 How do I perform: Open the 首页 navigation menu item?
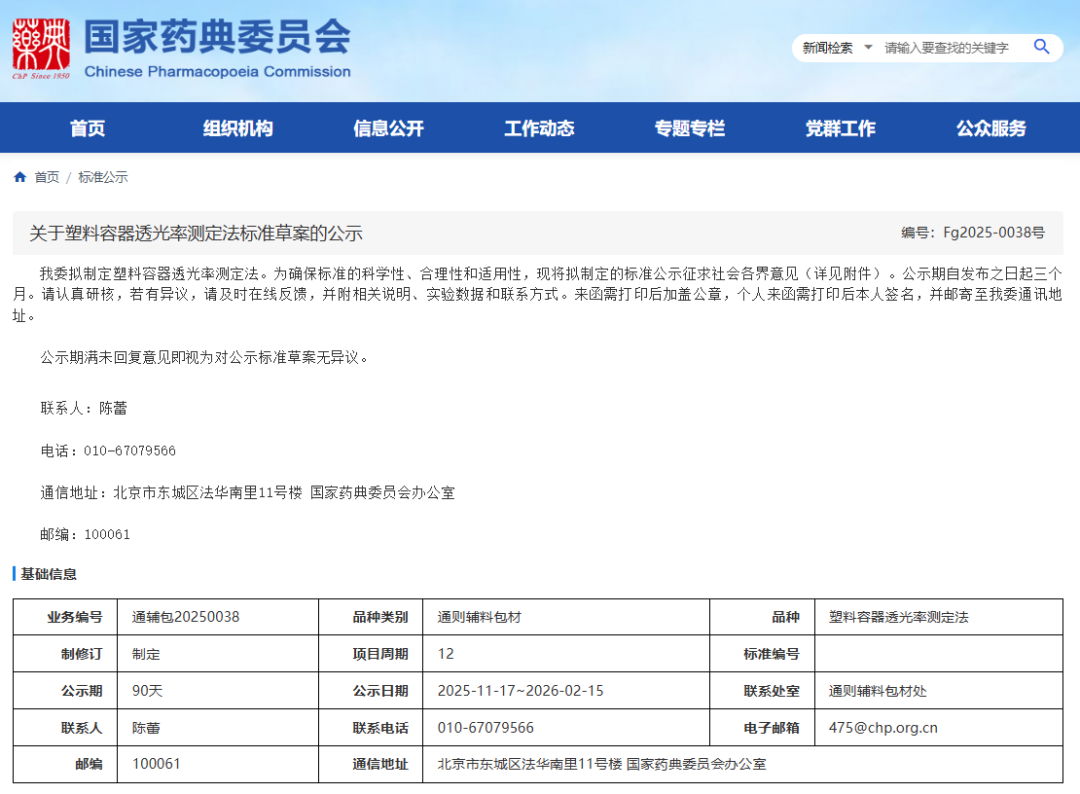tap(87, 128)
